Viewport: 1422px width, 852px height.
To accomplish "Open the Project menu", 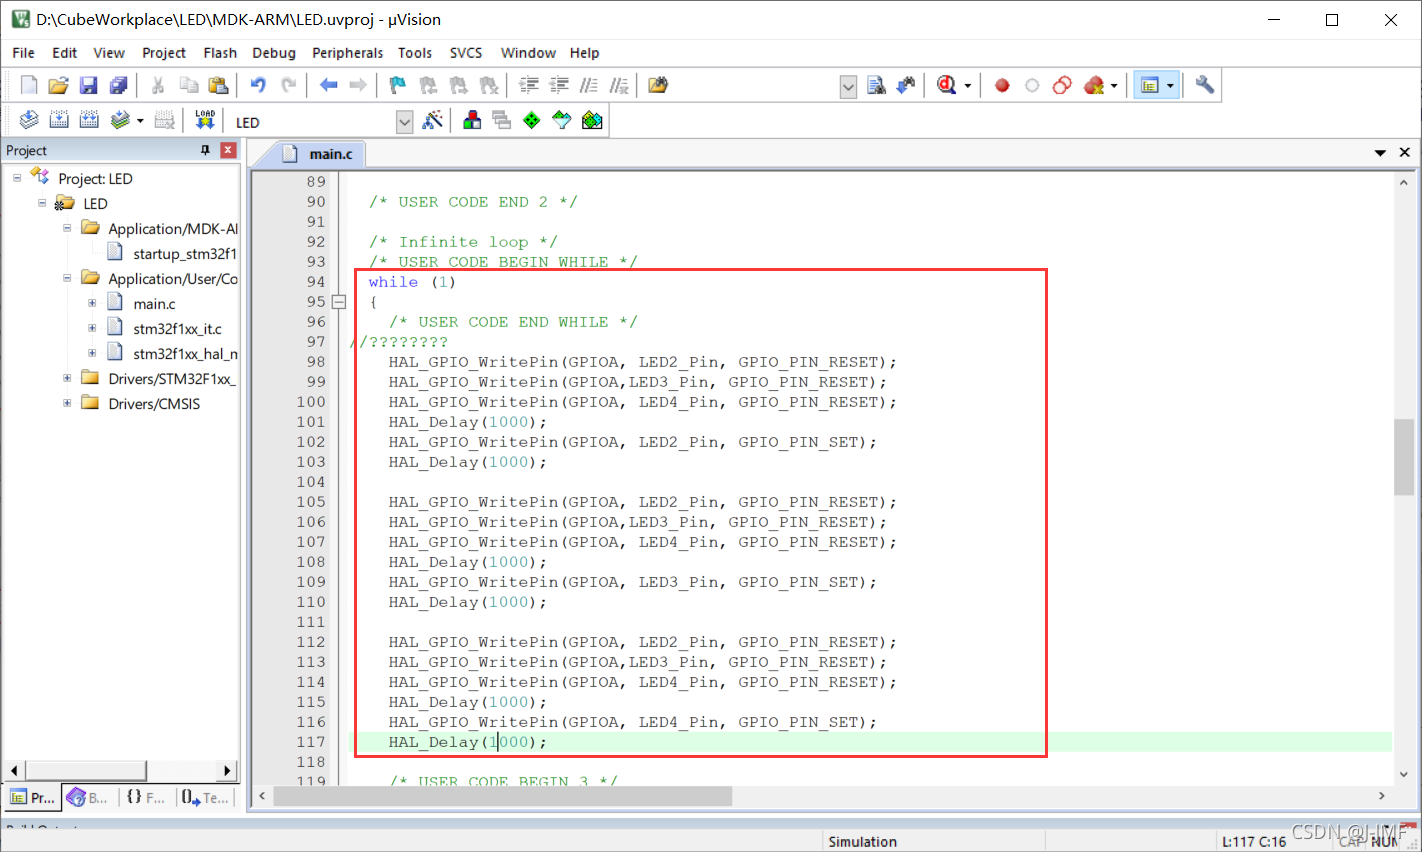I will 164,53.
